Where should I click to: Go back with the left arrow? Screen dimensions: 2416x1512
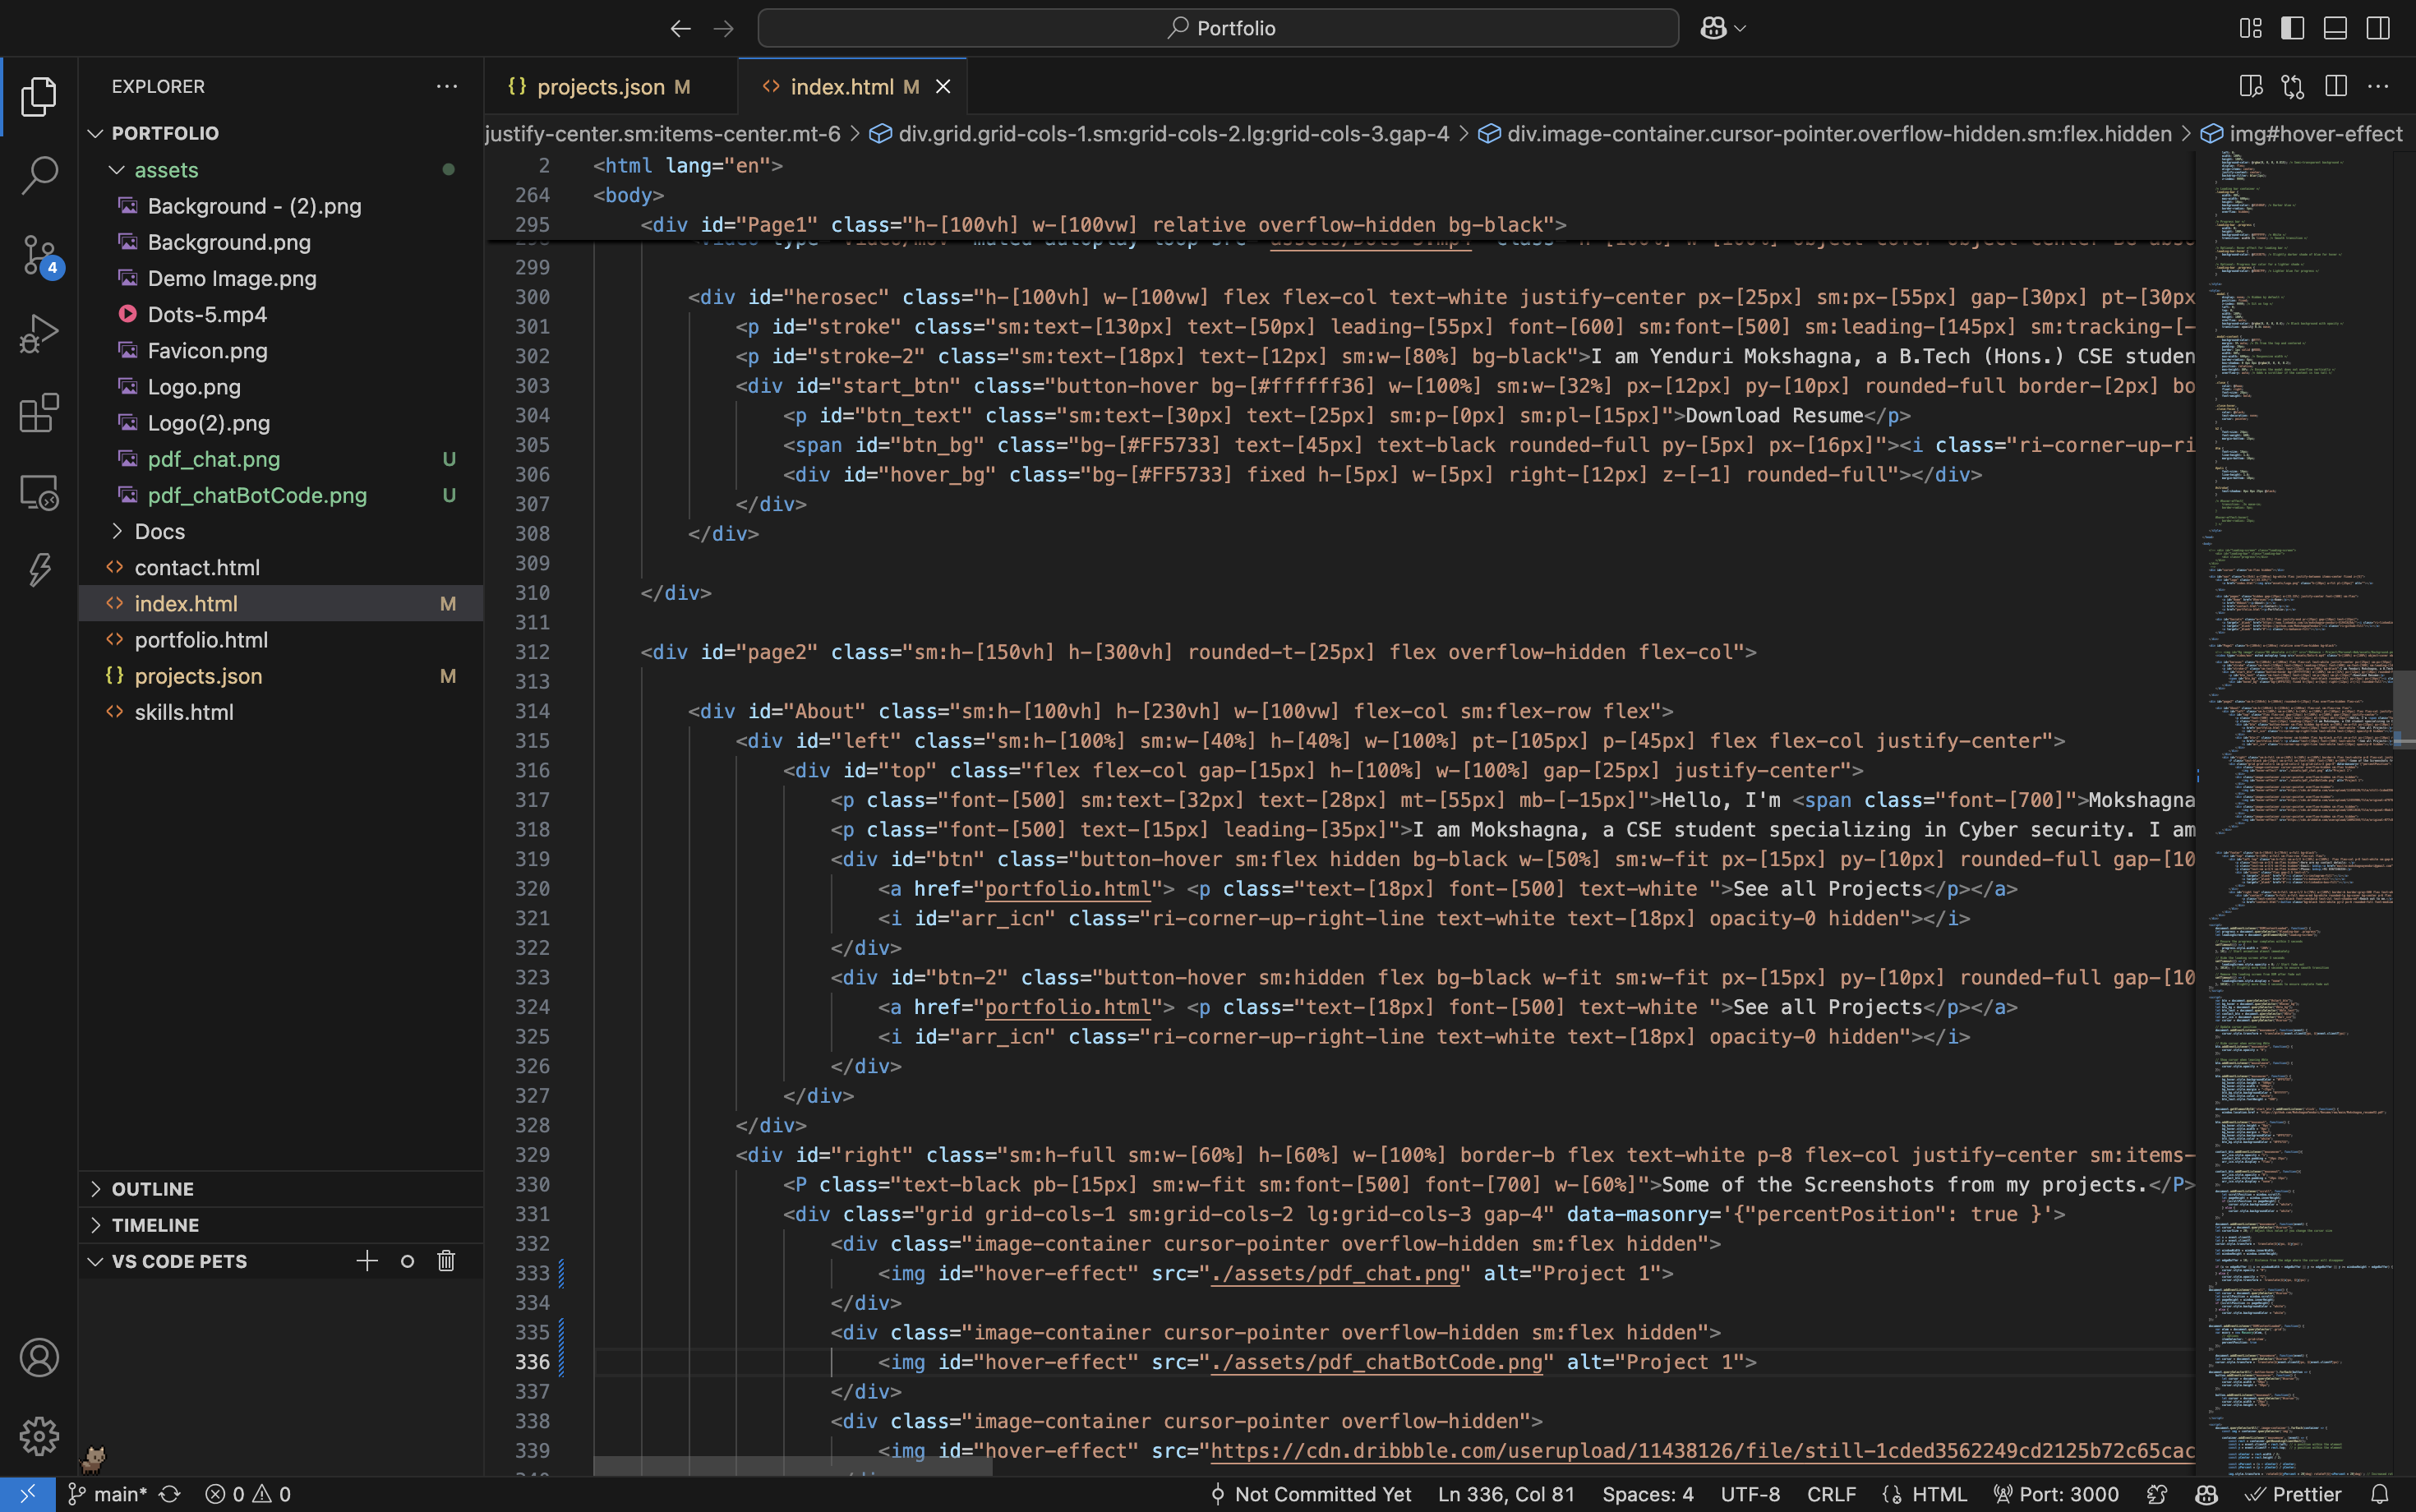click(x=681, y=28)
